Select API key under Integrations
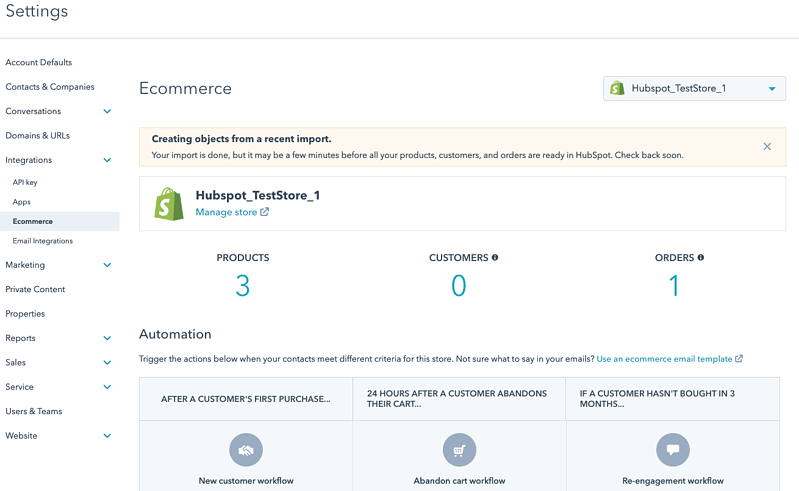Viewport: 799px width, 491px height. (25, 183)
